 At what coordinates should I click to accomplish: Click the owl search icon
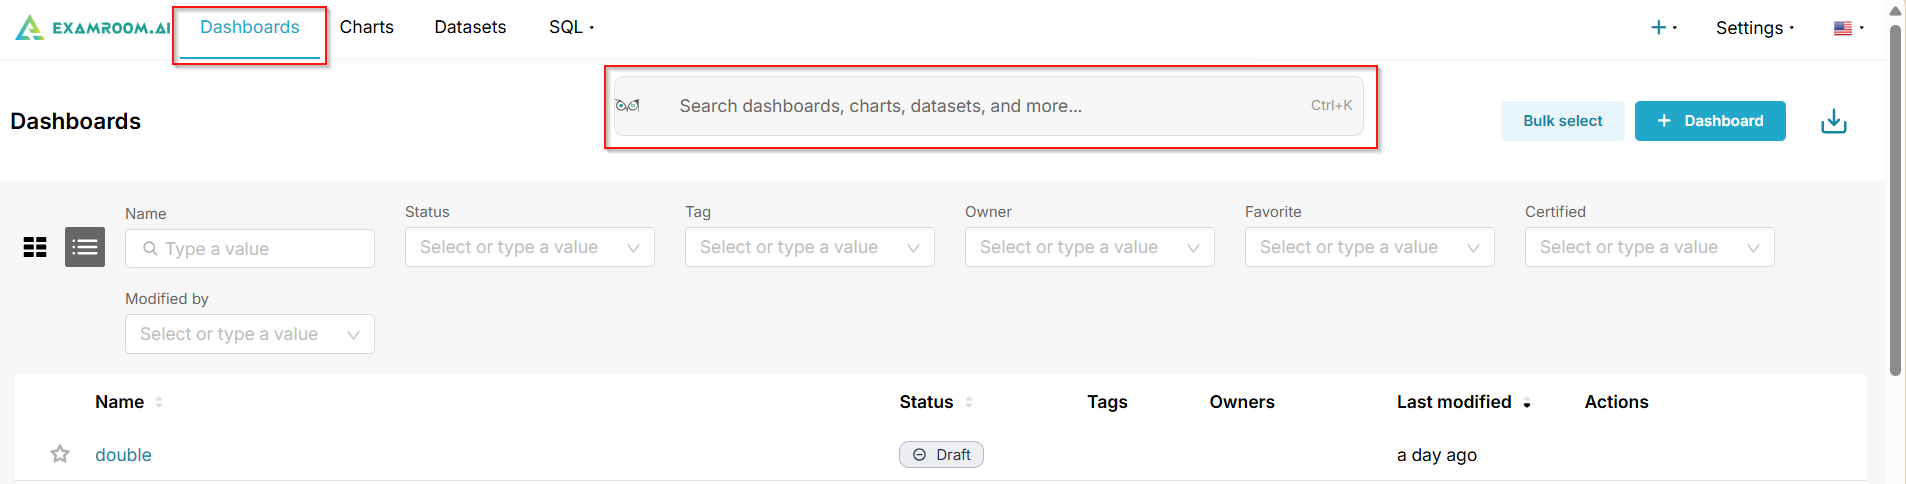point(628,106)
